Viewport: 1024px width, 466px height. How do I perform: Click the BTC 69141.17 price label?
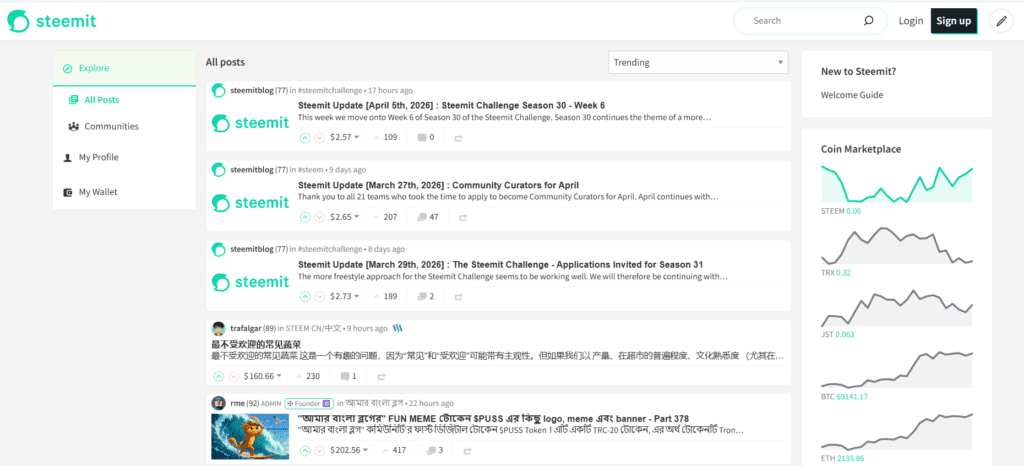[x=843, y=397]
